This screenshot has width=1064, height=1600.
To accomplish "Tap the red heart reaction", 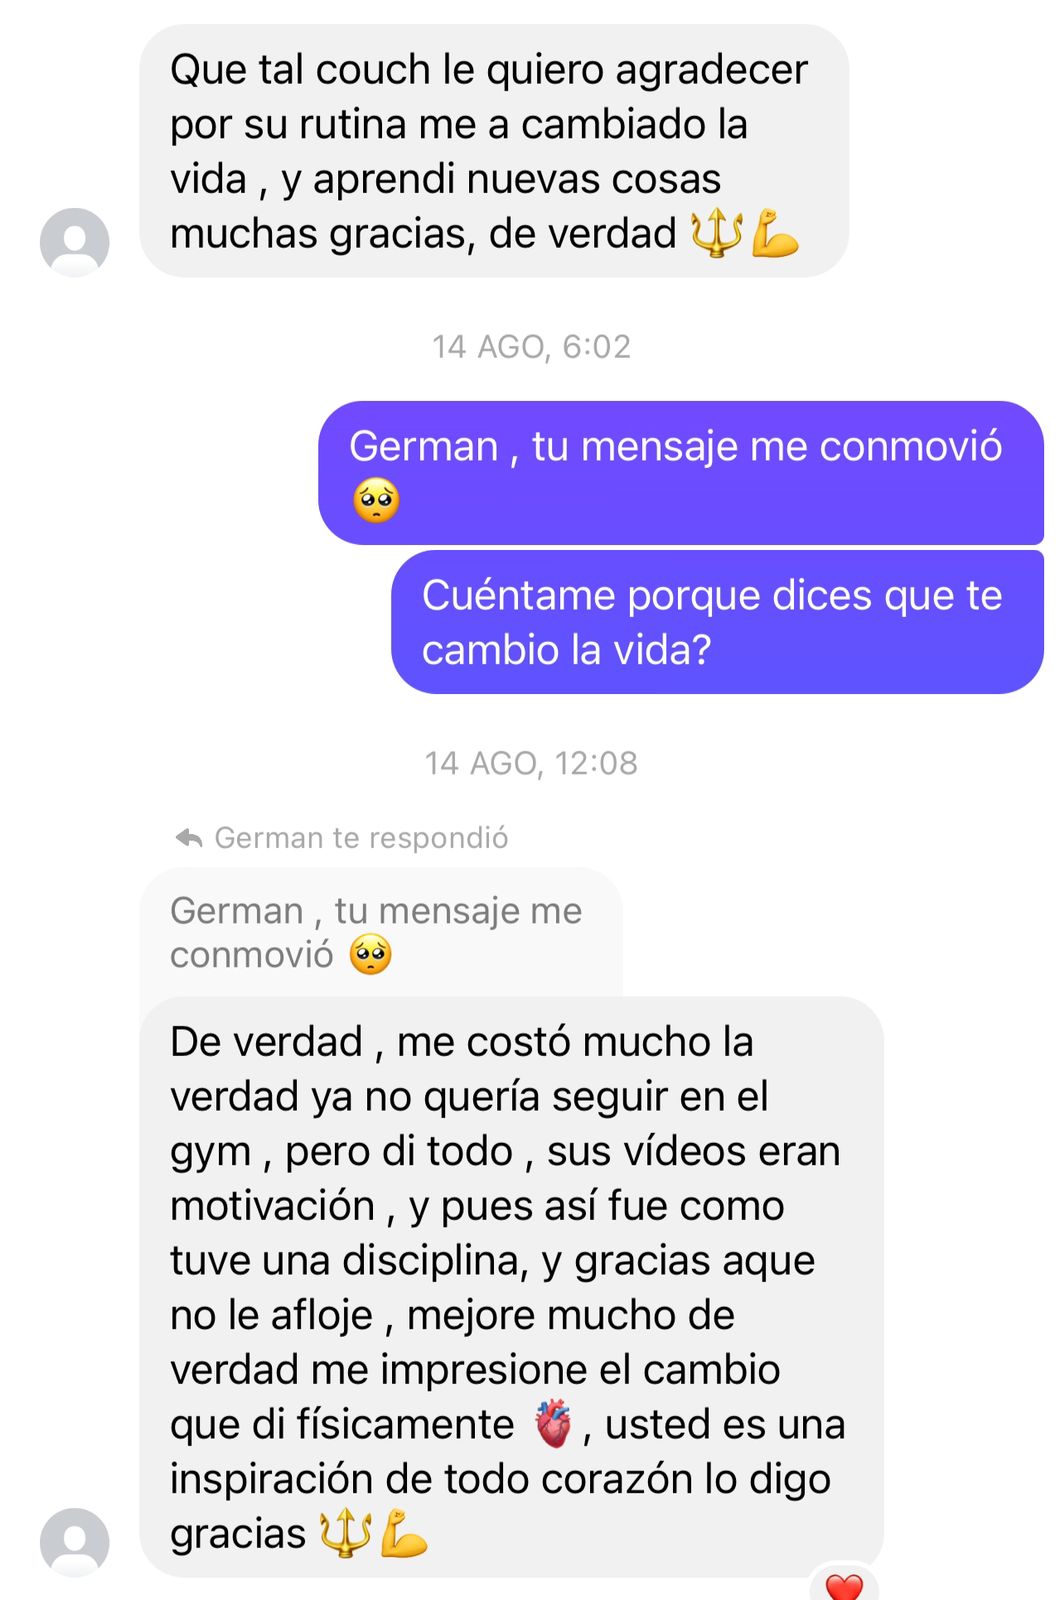I will point(844,1586).
